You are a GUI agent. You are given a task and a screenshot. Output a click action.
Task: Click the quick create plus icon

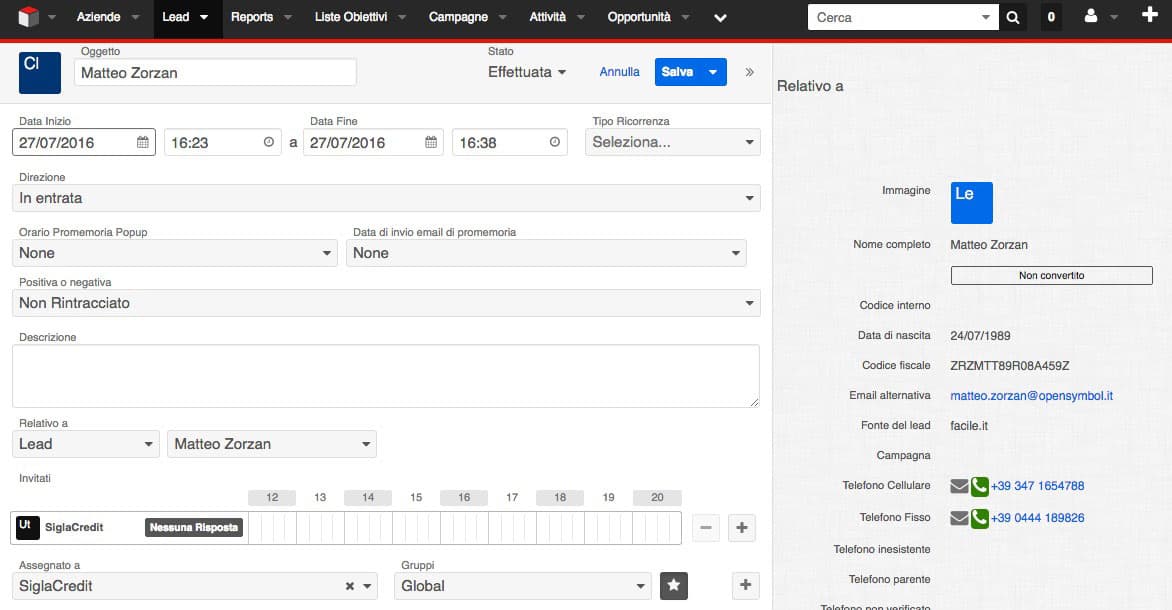[1148, 17]
